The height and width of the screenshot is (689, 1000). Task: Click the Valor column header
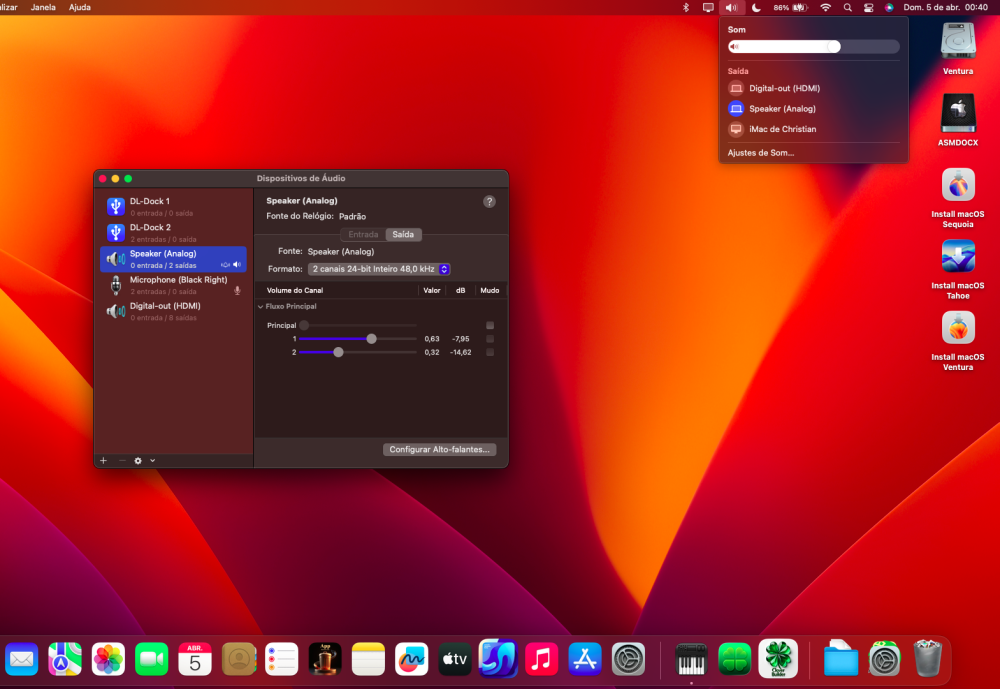432,290
